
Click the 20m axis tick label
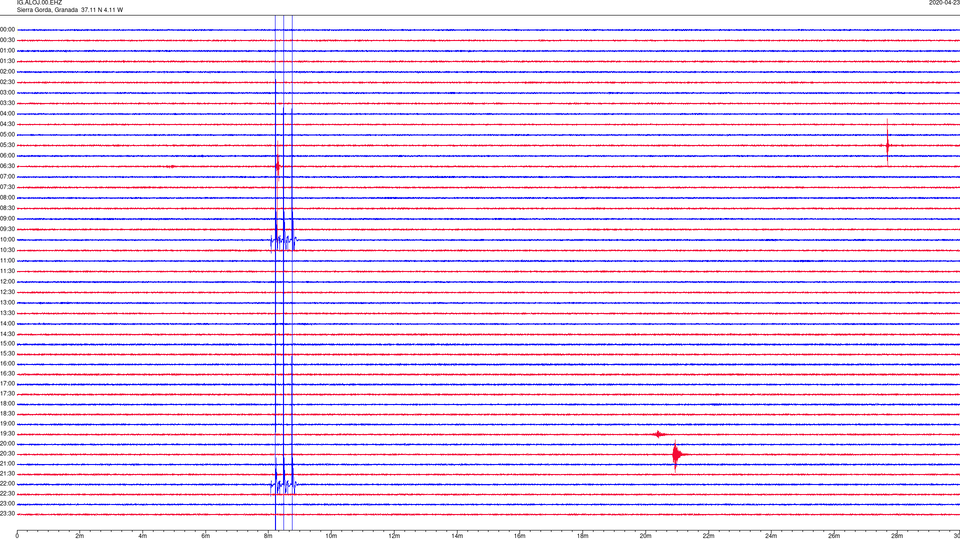(x=645, y=536)
